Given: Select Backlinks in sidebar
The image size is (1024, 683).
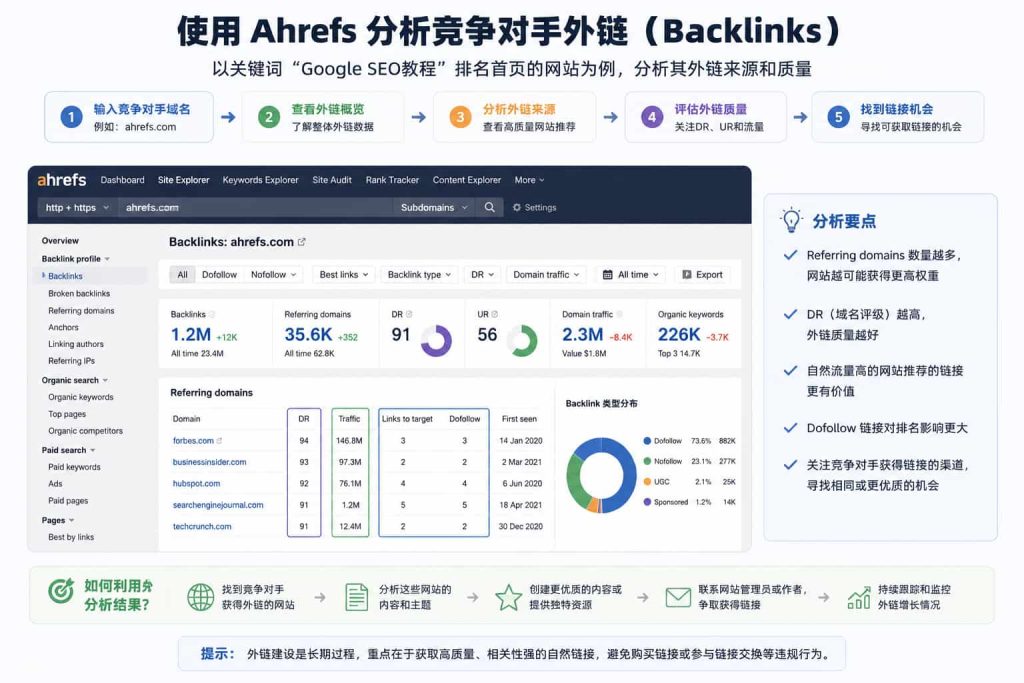Looking at the screenshot, I should click(x=65, y=276).
